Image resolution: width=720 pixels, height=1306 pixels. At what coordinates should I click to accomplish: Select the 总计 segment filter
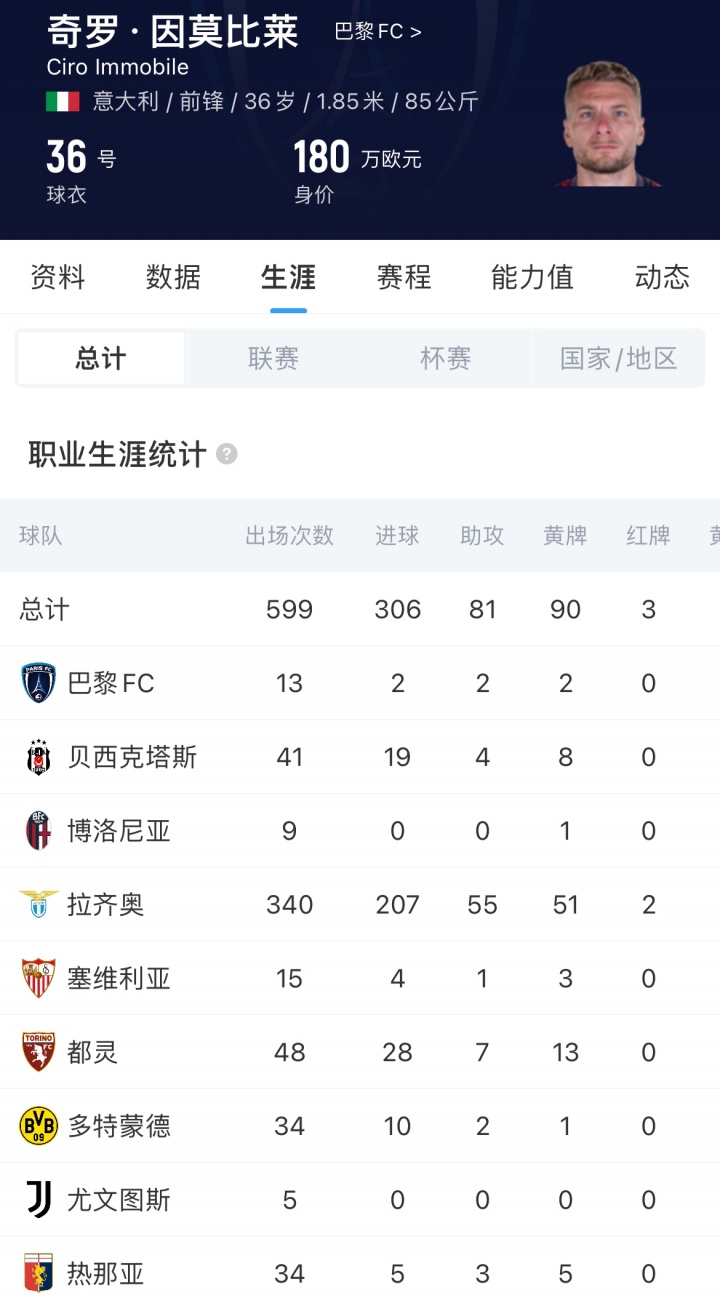click(101, 358)
